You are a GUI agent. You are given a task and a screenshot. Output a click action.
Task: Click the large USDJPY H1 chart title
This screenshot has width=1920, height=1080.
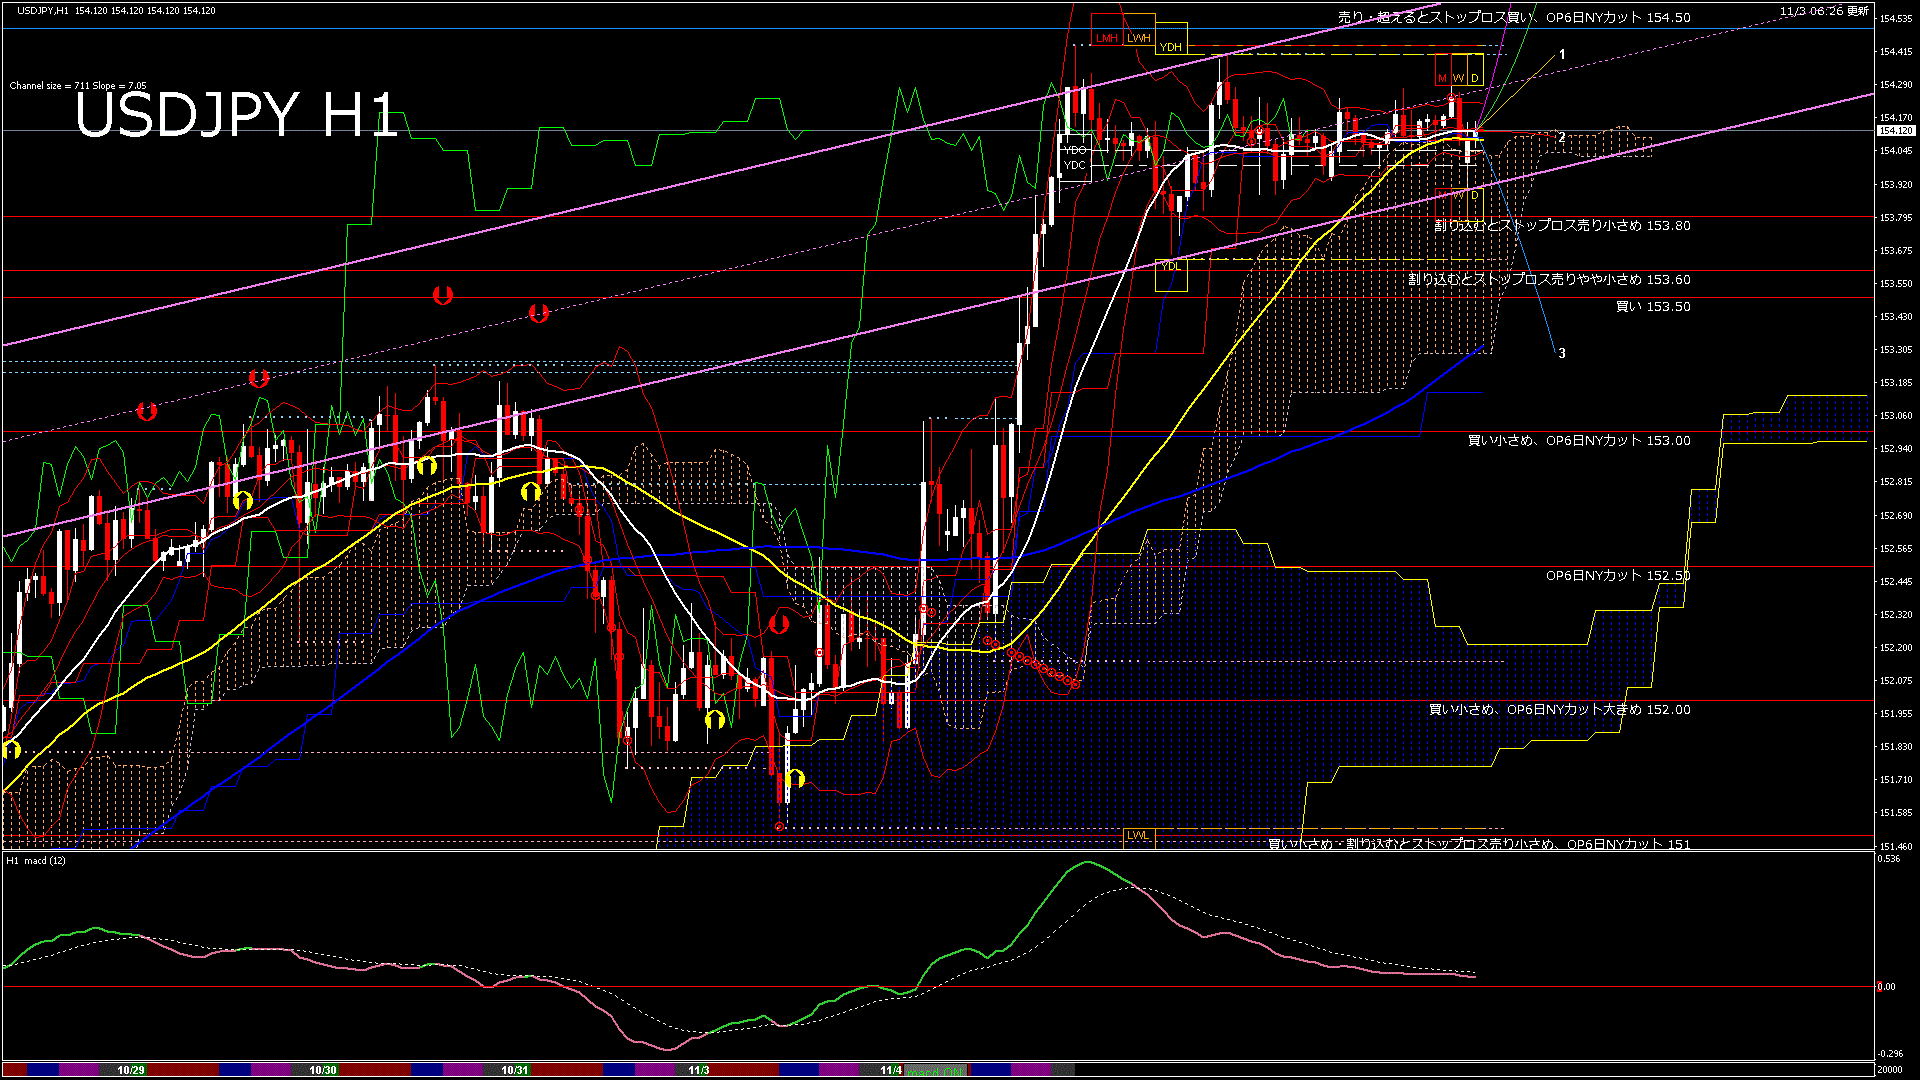tap(237, 115)
